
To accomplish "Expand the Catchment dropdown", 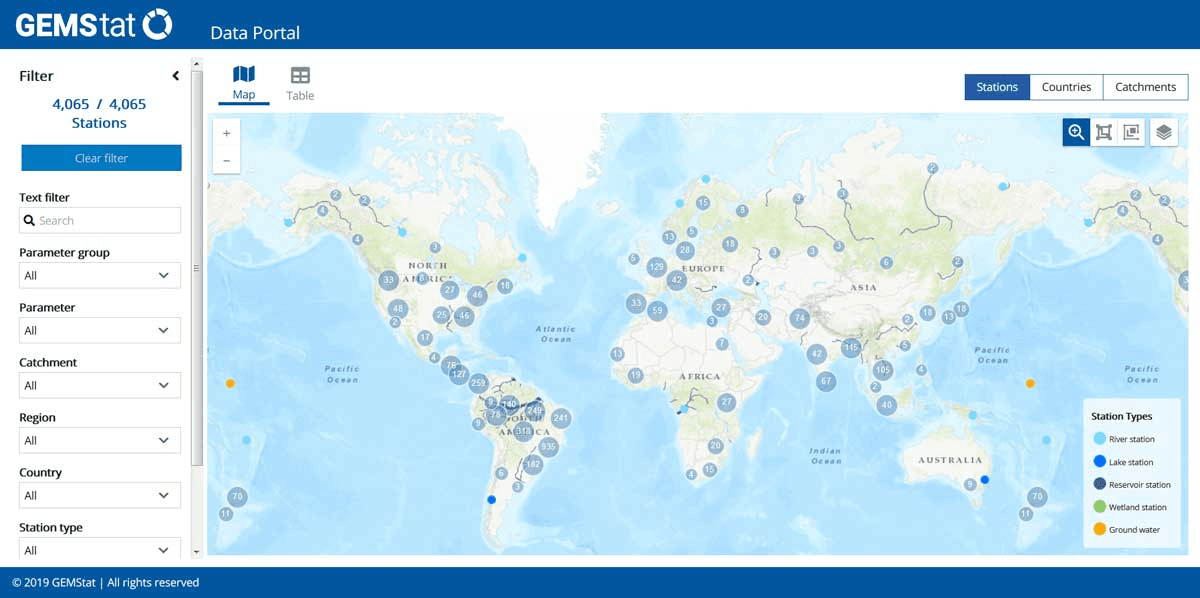I will [x=100, y=385].
